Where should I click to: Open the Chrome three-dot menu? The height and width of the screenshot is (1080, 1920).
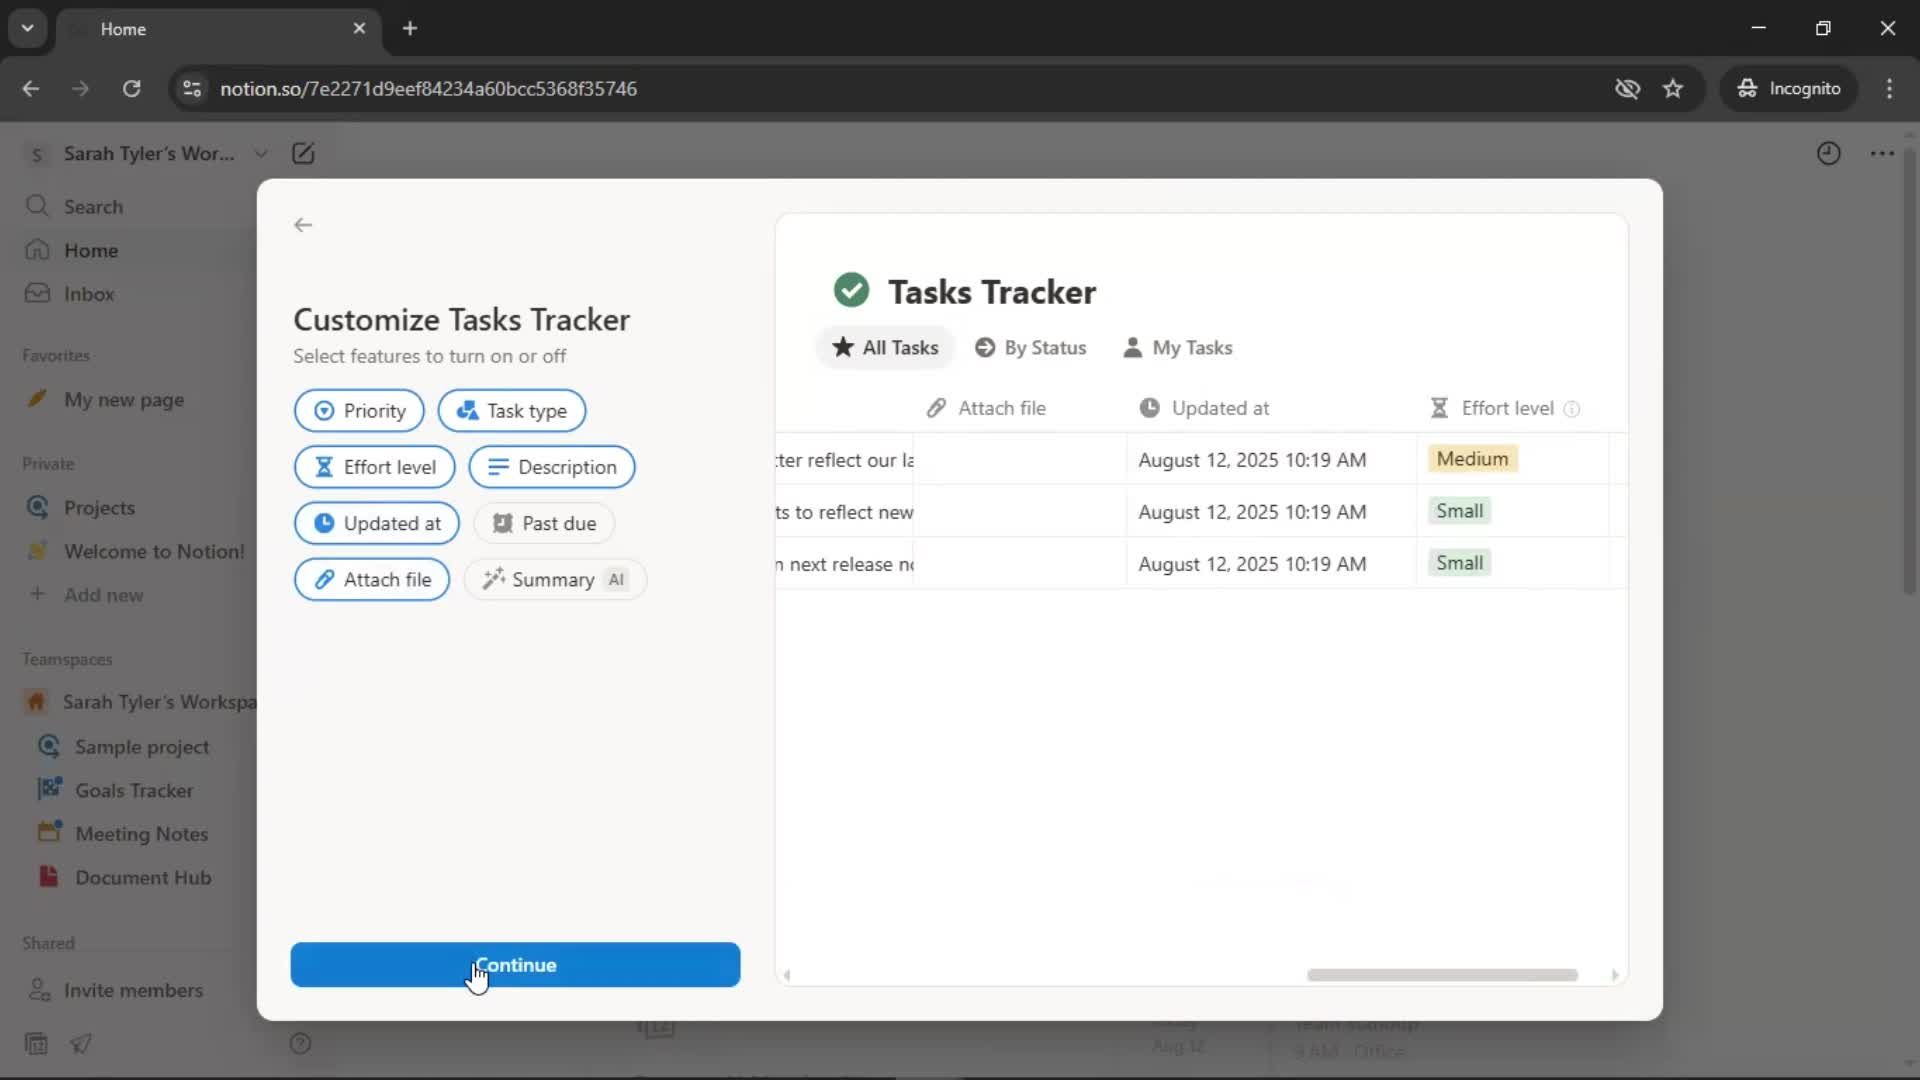click(x=1889, y=89)
